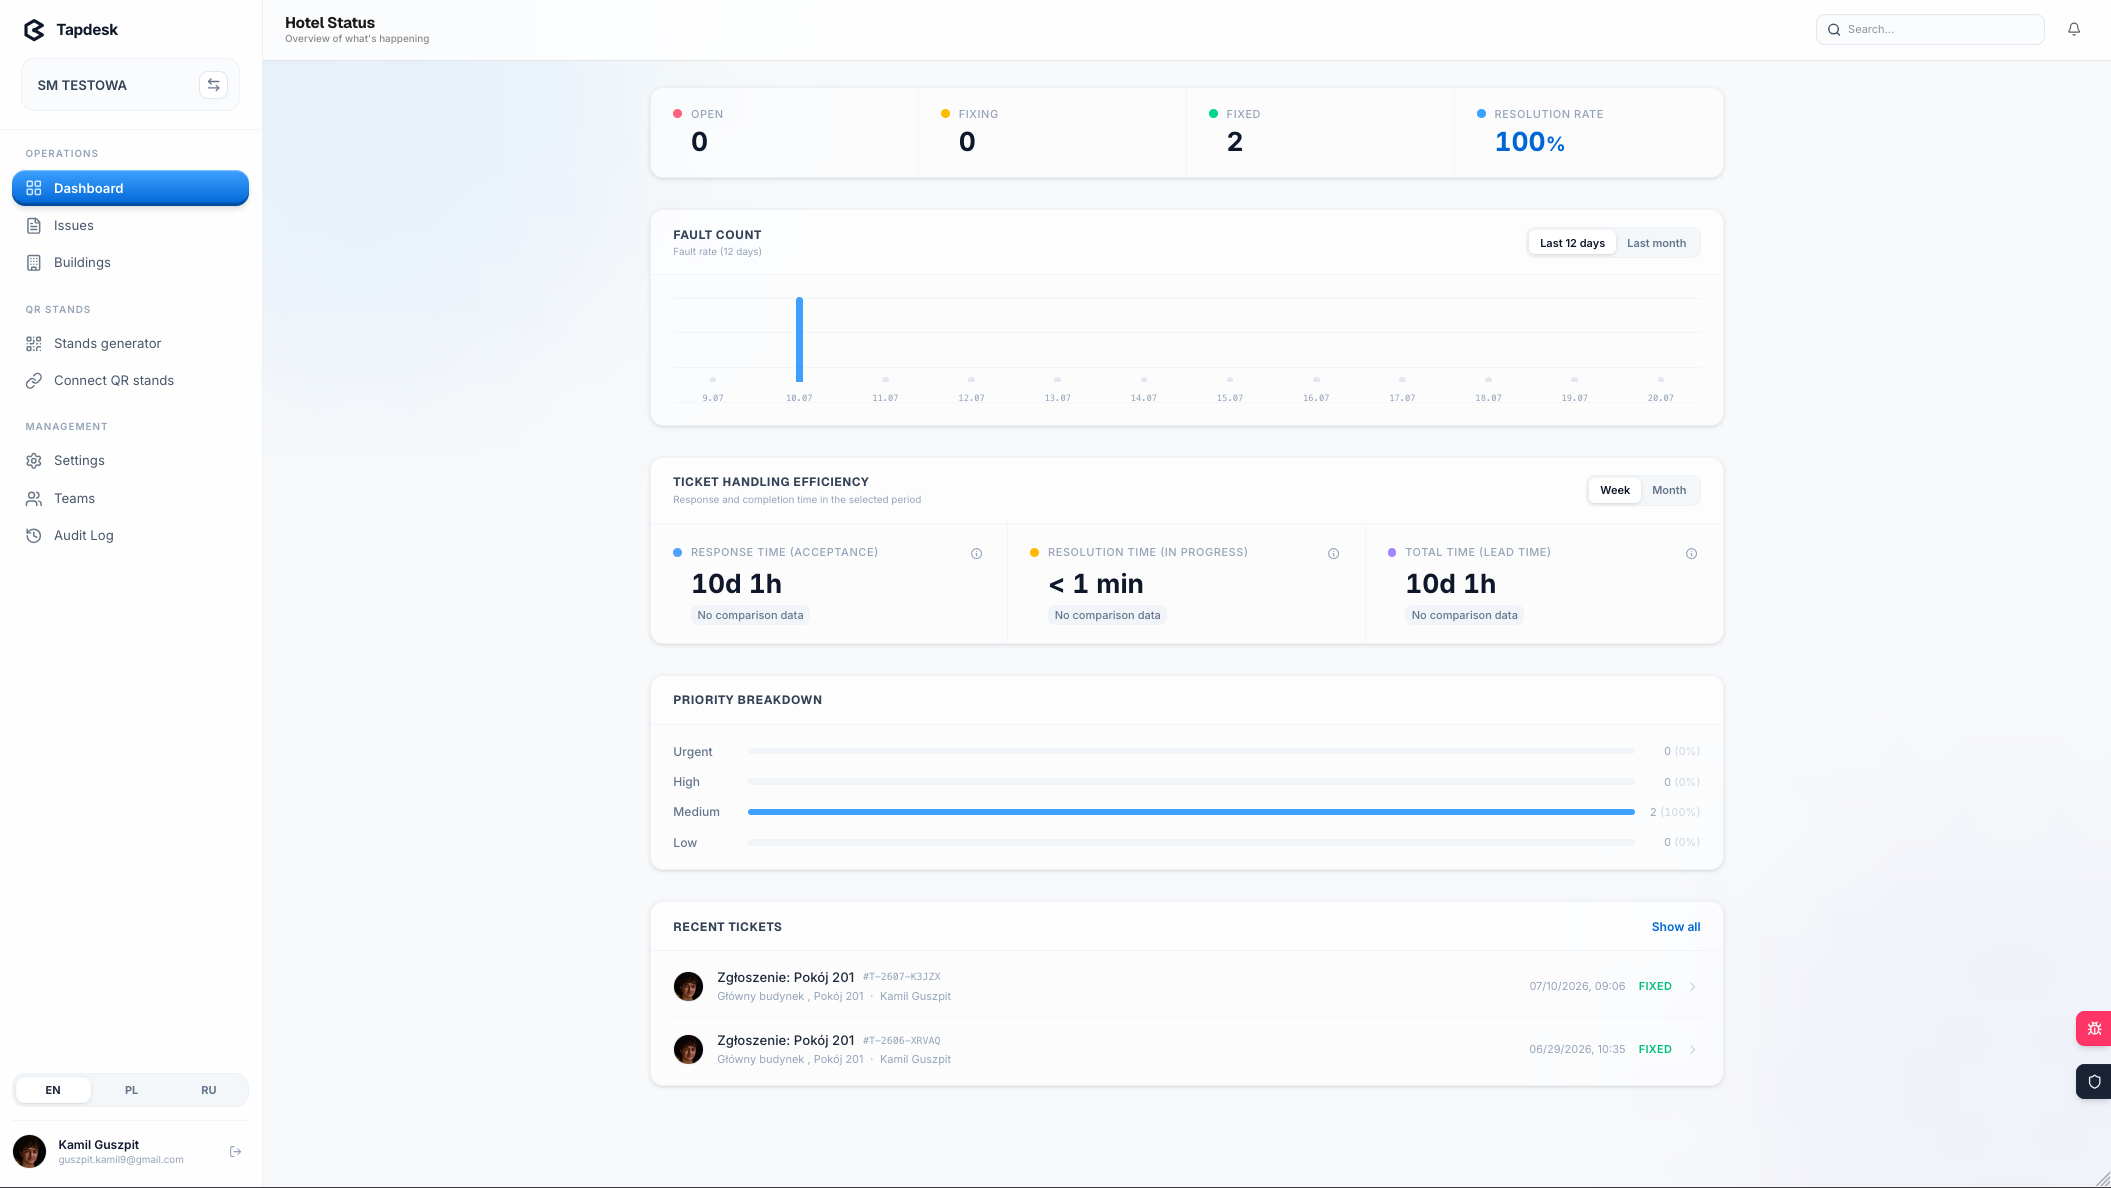Click the Stands generator QR icon
This screenshot has height=1188, width=2111.
click(x=34, y=343)
